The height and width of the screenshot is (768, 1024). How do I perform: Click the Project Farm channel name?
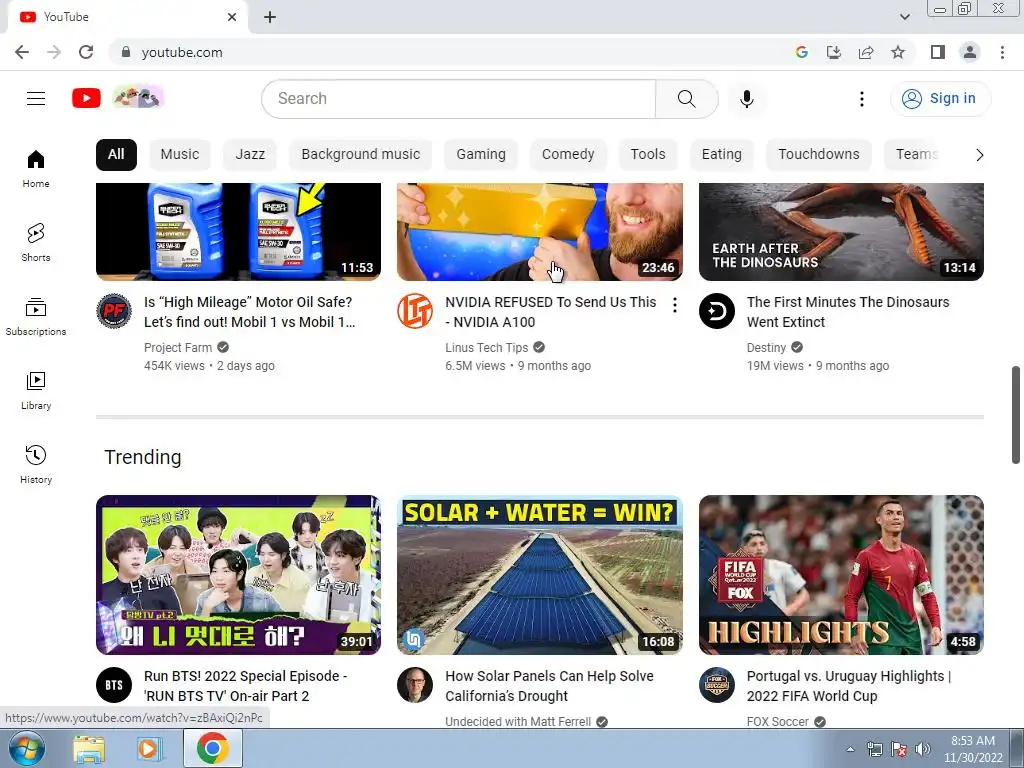(x=178, y=347)
